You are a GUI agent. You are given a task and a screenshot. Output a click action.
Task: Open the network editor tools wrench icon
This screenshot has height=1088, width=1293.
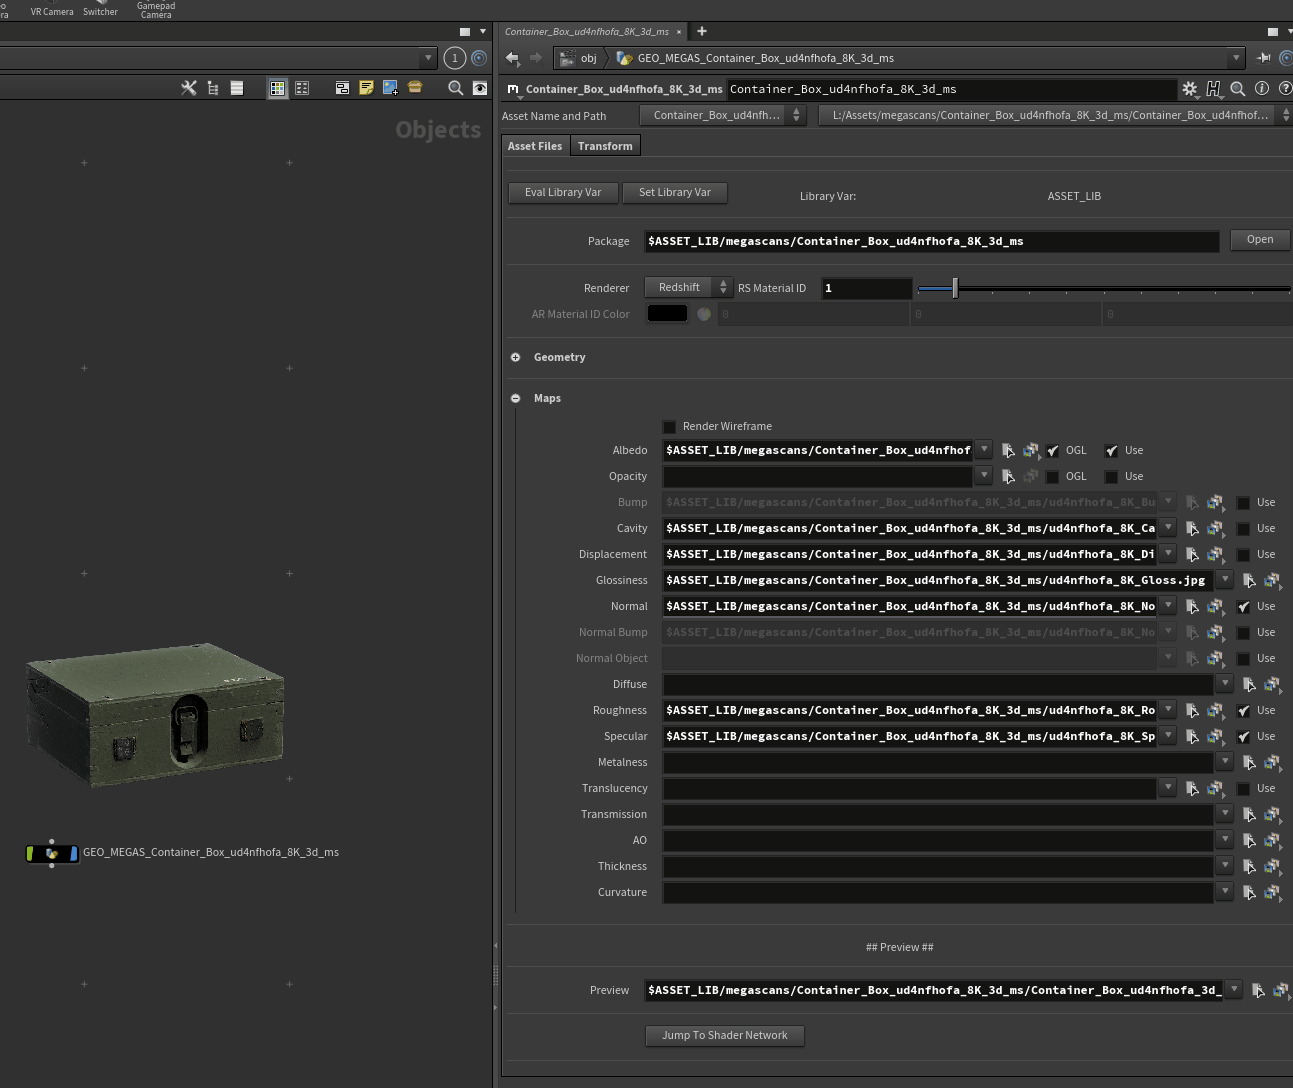click(188, 88)
